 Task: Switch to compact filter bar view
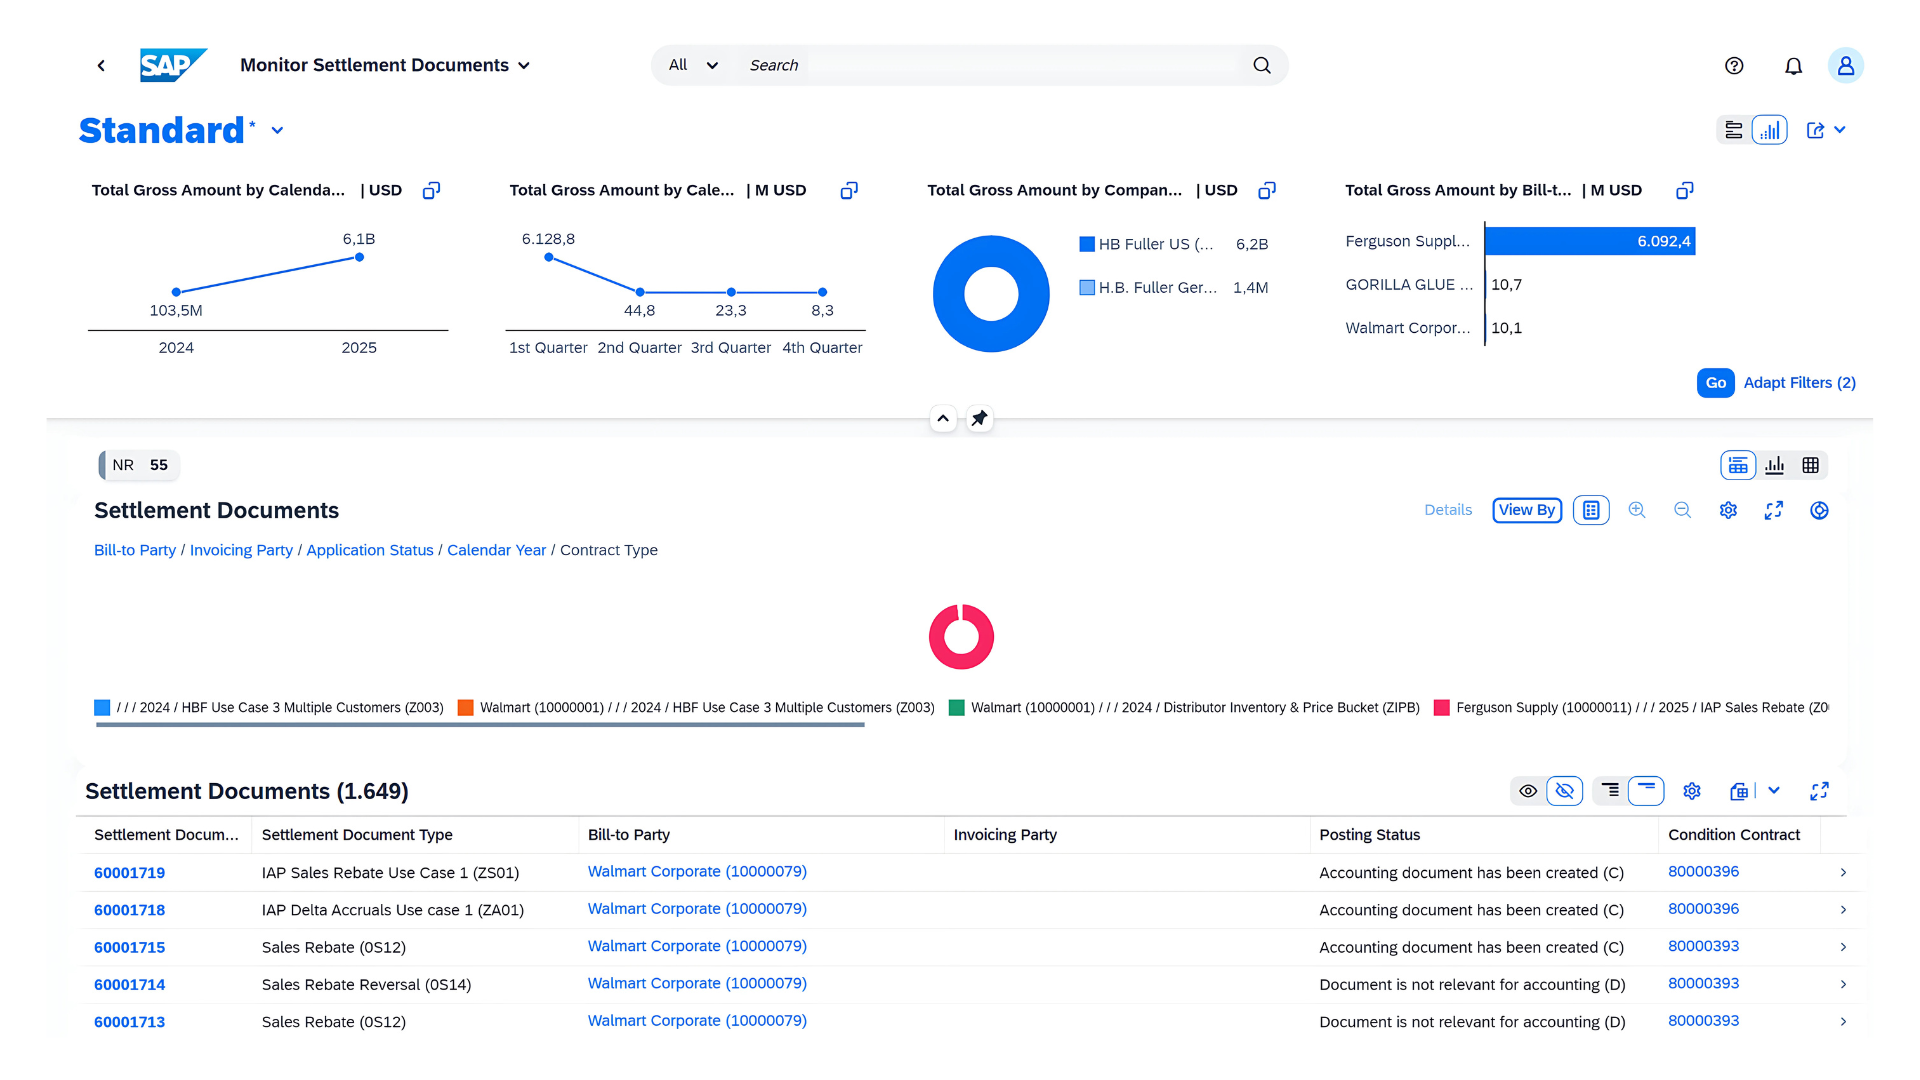pos(1734,130)
